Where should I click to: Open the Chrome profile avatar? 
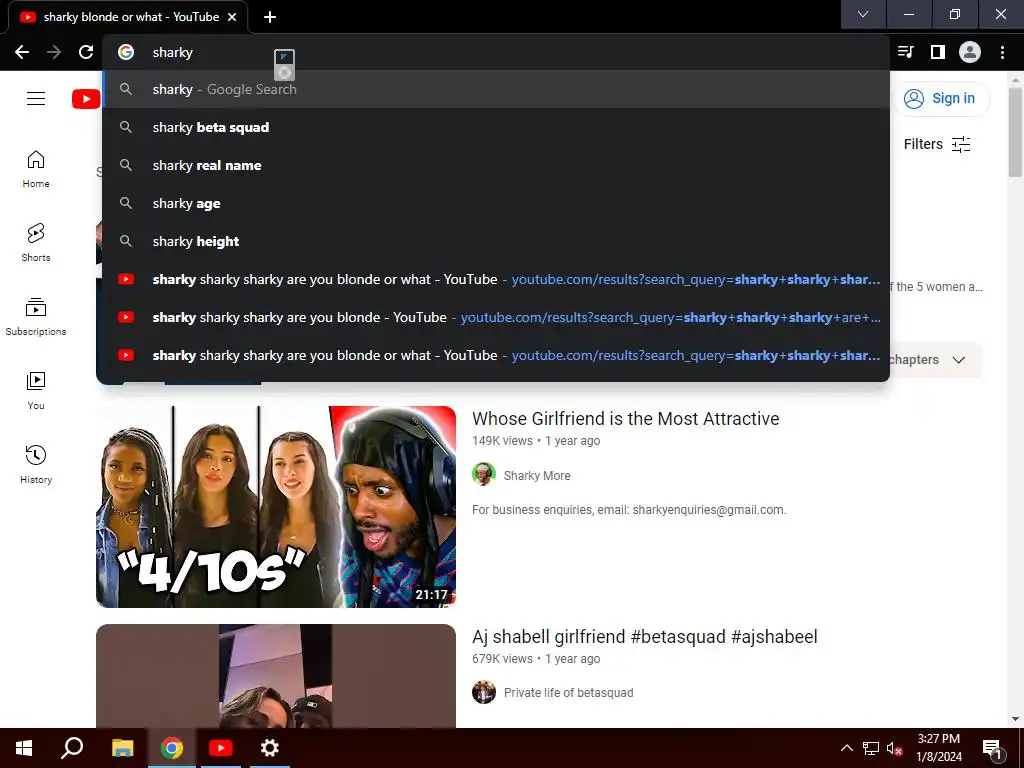point(970,52)
